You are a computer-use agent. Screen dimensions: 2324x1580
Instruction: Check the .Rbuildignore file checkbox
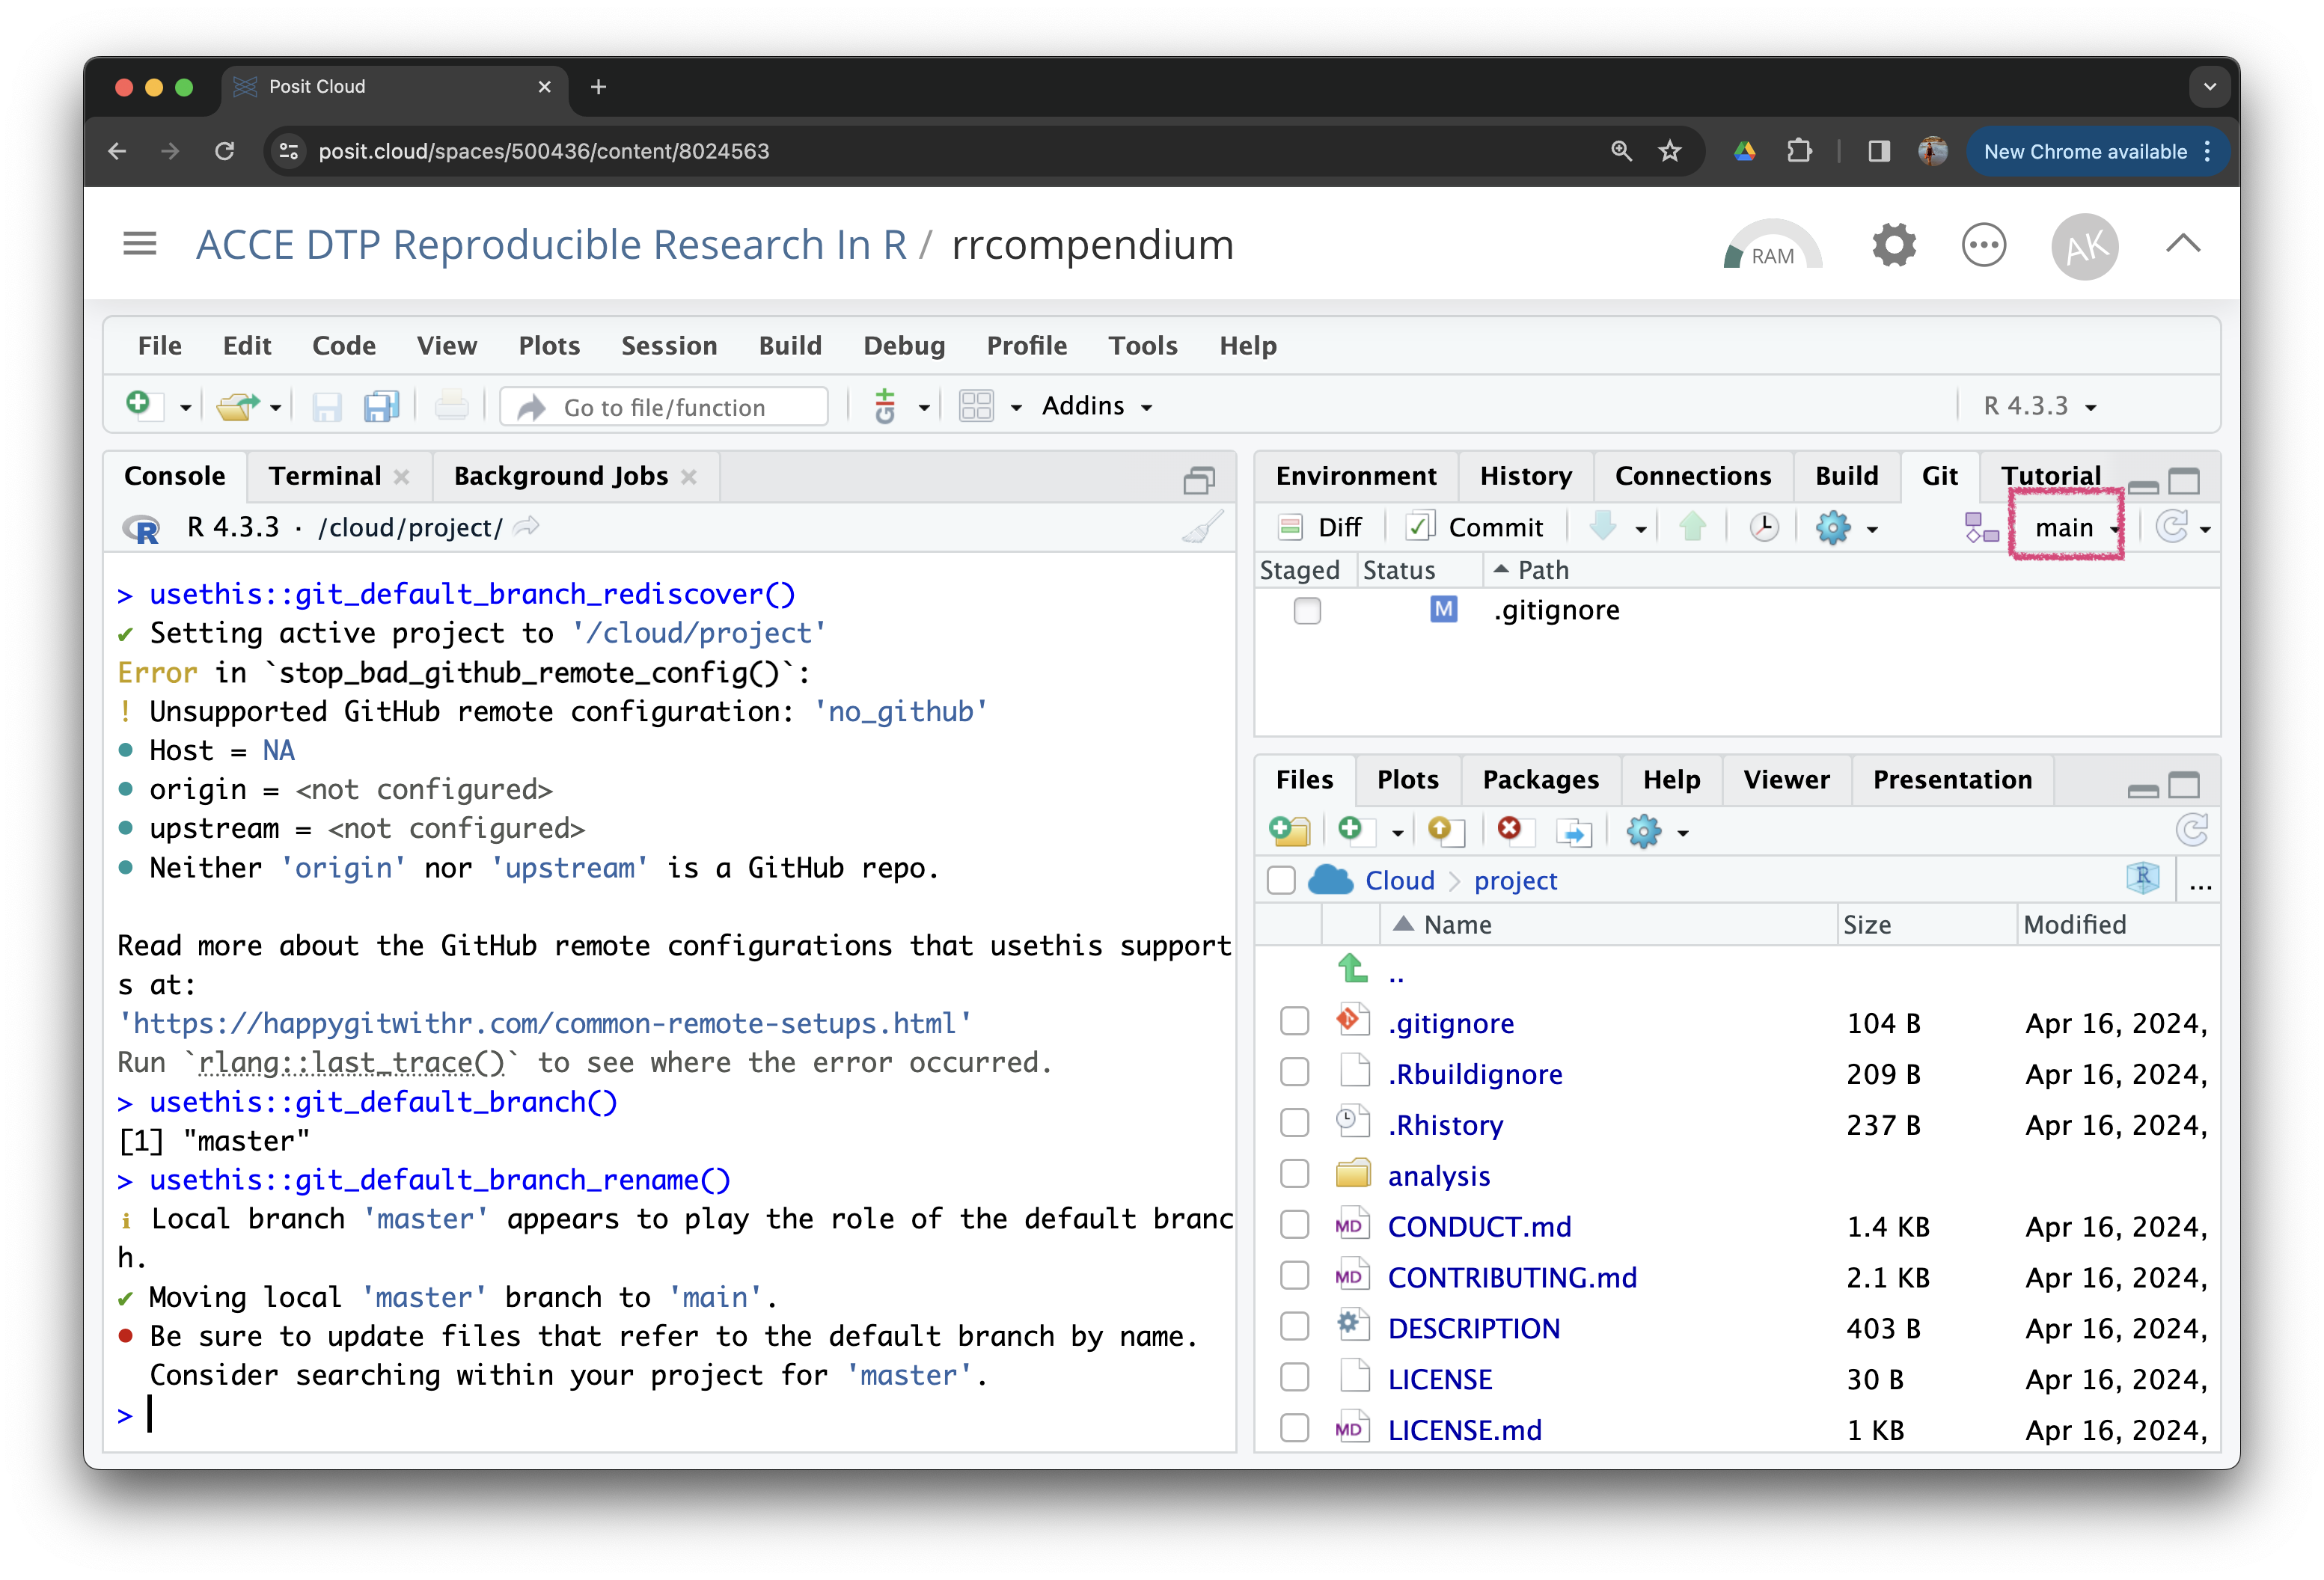1294,1072
